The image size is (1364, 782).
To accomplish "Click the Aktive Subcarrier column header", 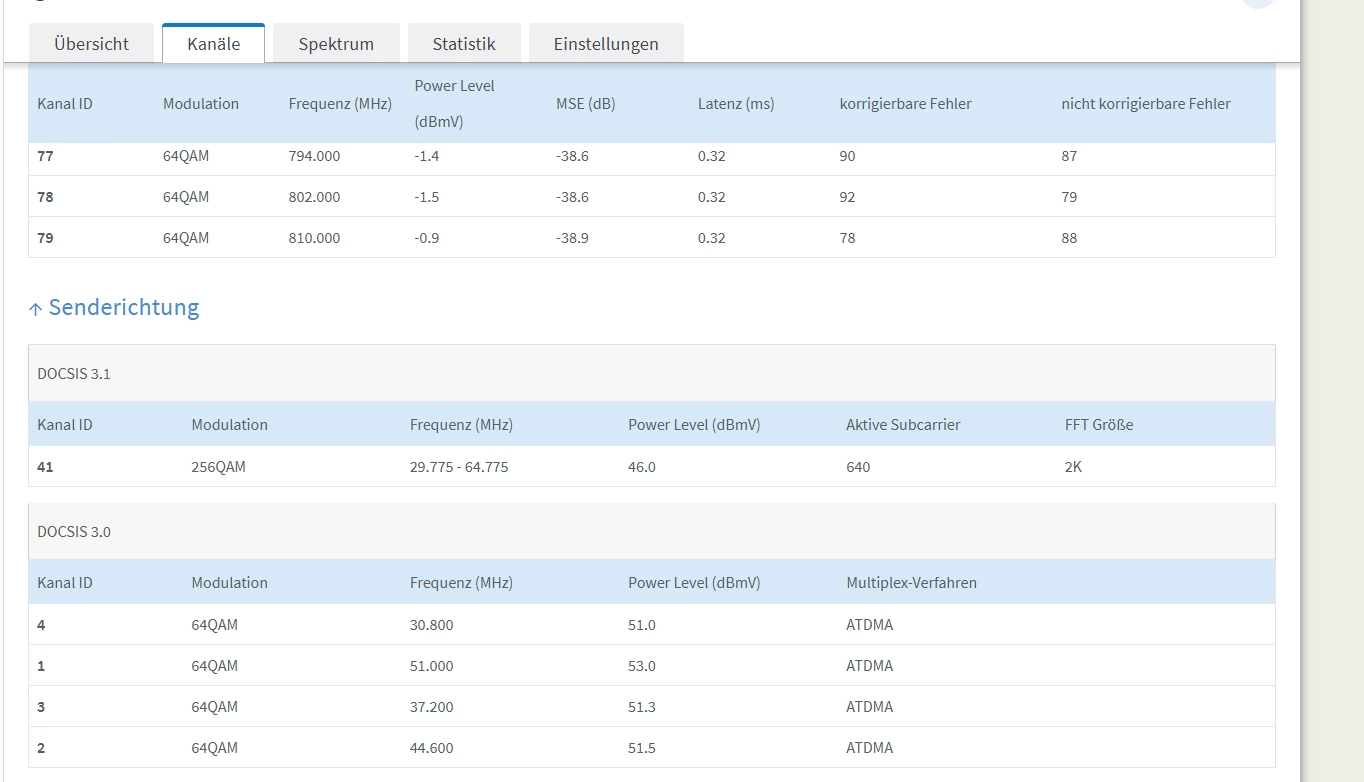I will click(903, 425).
